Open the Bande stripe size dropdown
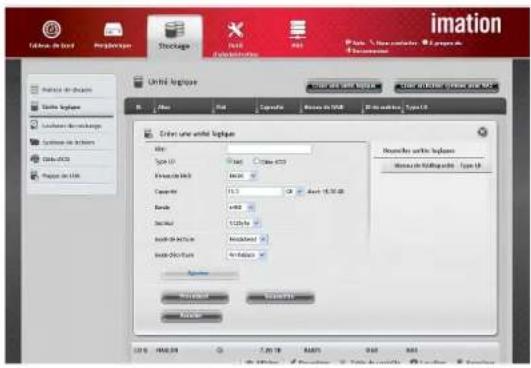 pyautogui.click(x=241, y=207)
